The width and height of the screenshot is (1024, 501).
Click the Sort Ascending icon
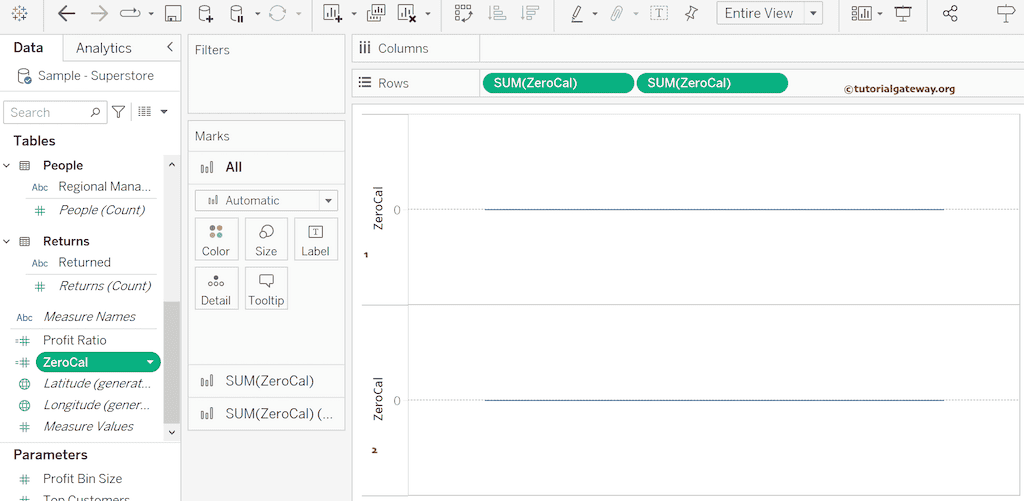tap(498, 13)
